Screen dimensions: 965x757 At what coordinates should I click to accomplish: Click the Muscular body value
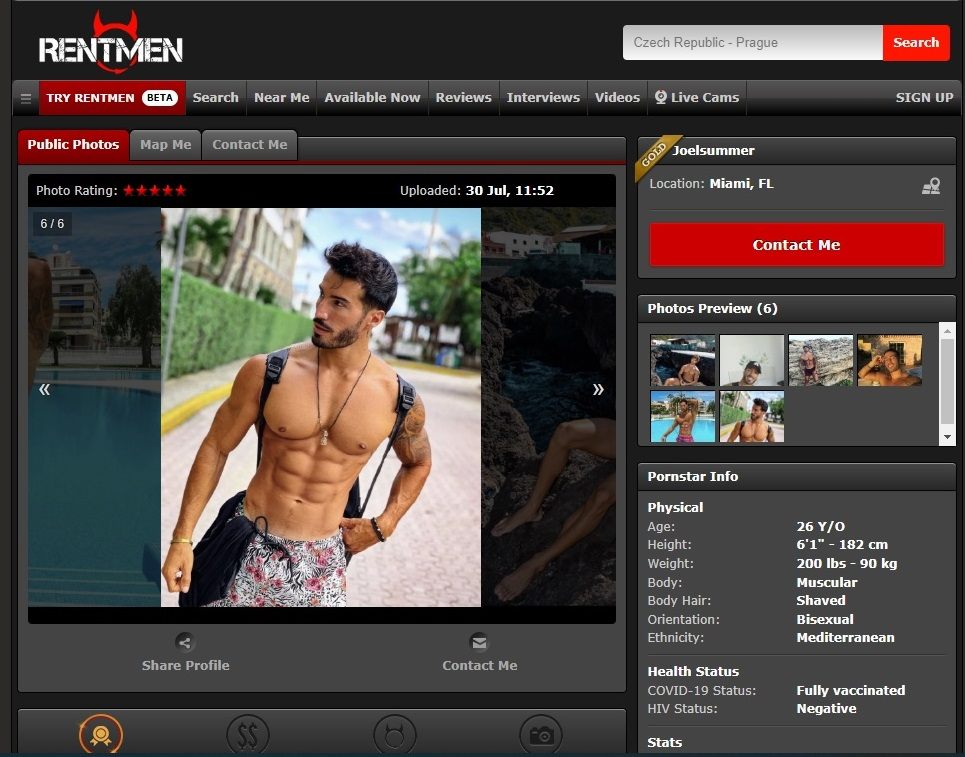point(827,582)
